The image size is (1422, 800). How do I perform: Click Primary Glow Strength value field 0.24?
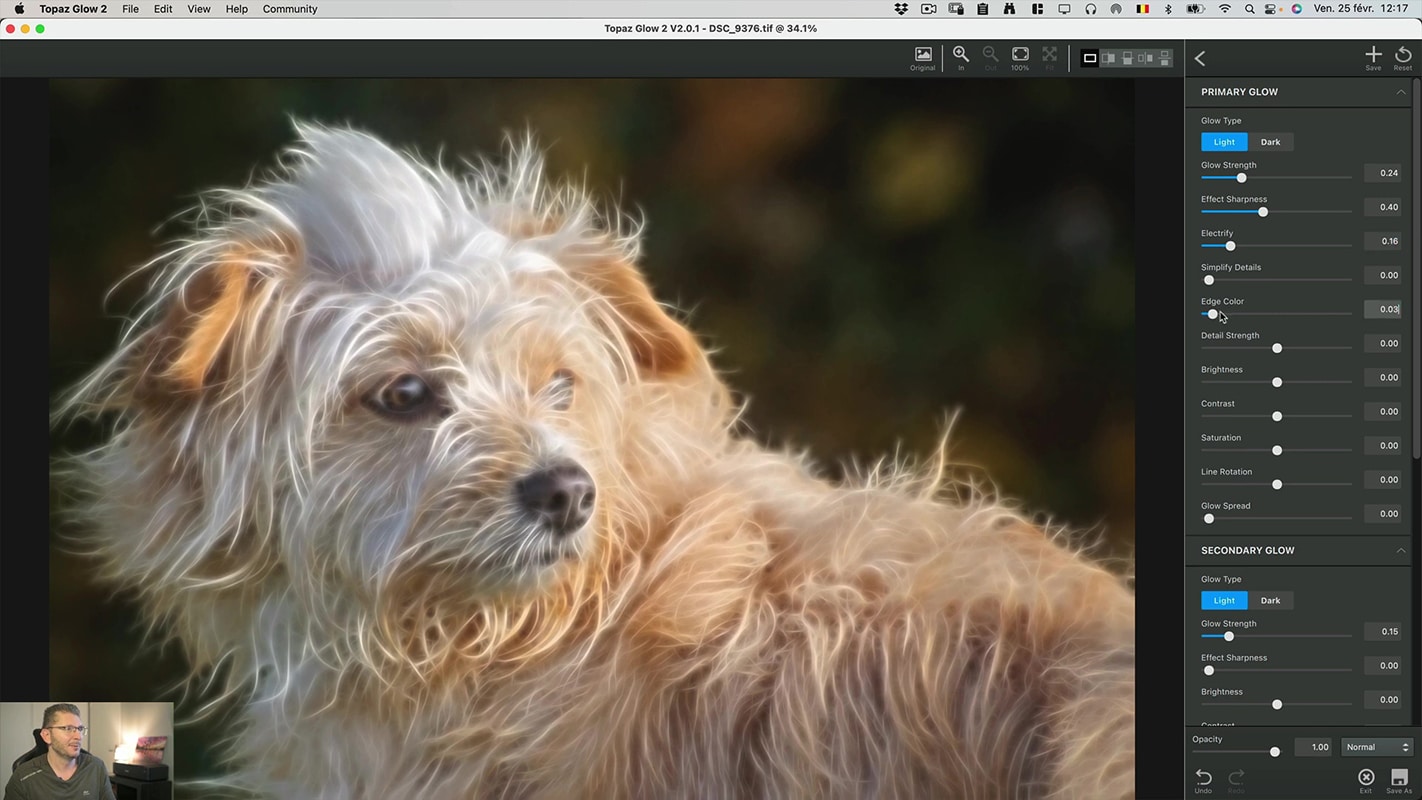coord(1383,173)
